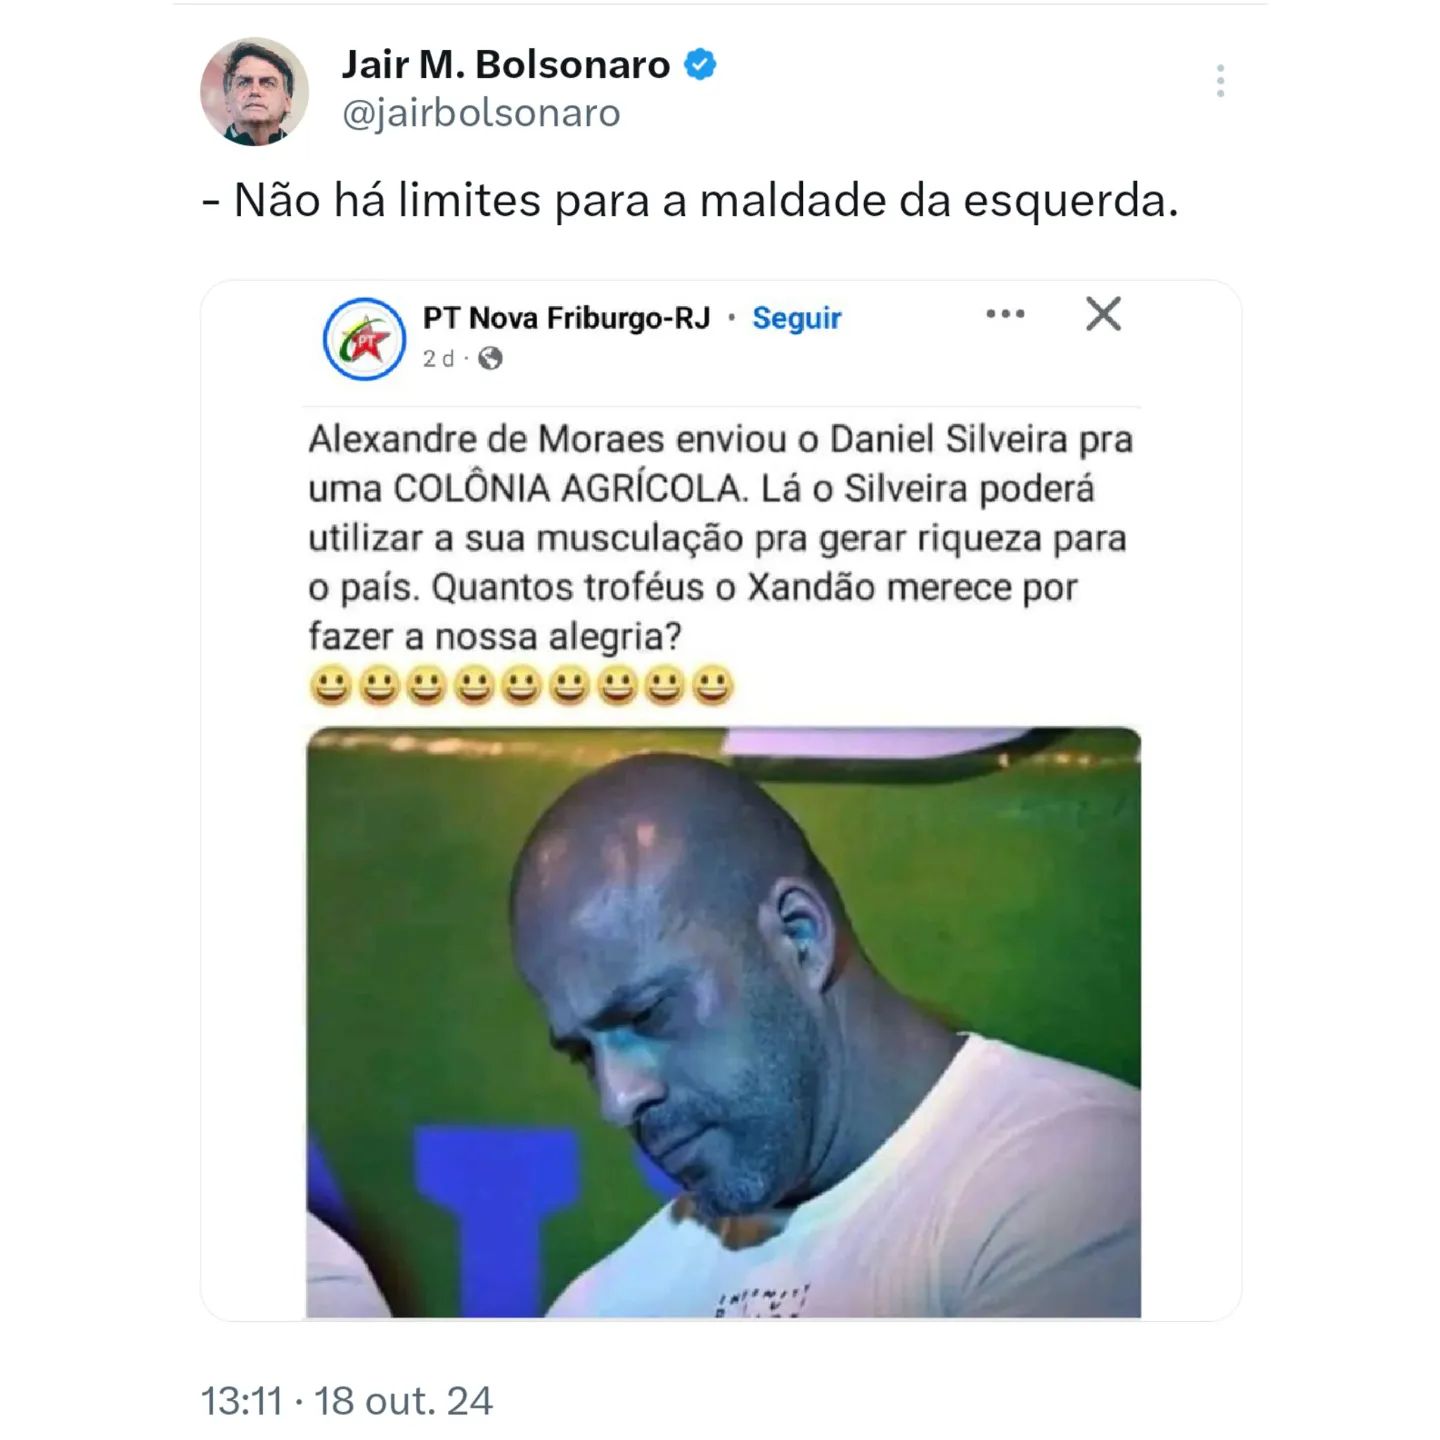The height and width of the screenshot is (1440, 1440).
Task: Click the 2 d post timestamp
Action: click(x=438, y=358)
